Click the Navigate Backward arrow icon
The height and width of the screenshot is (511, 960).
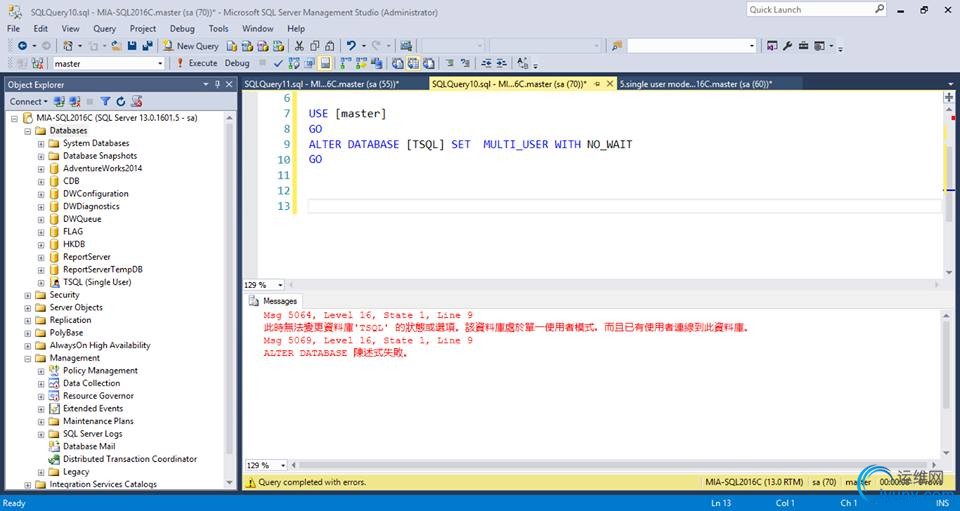point(22,46)
